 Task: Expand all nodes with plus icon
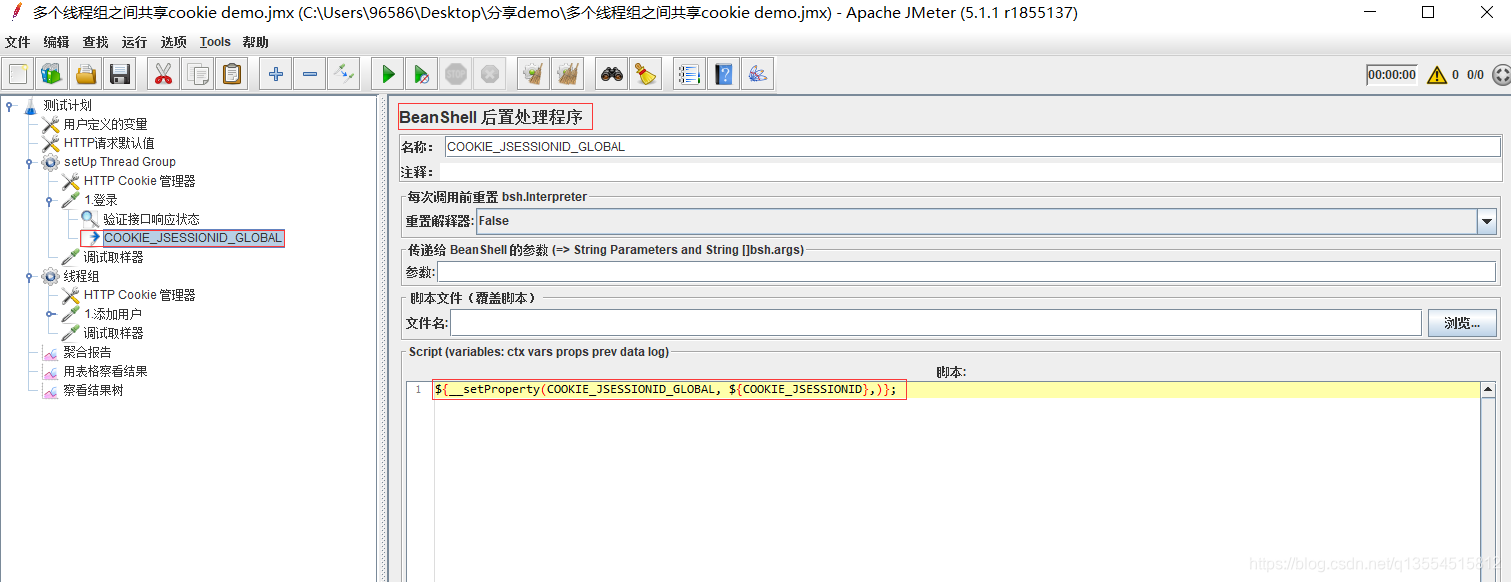(x=276, y=74)
